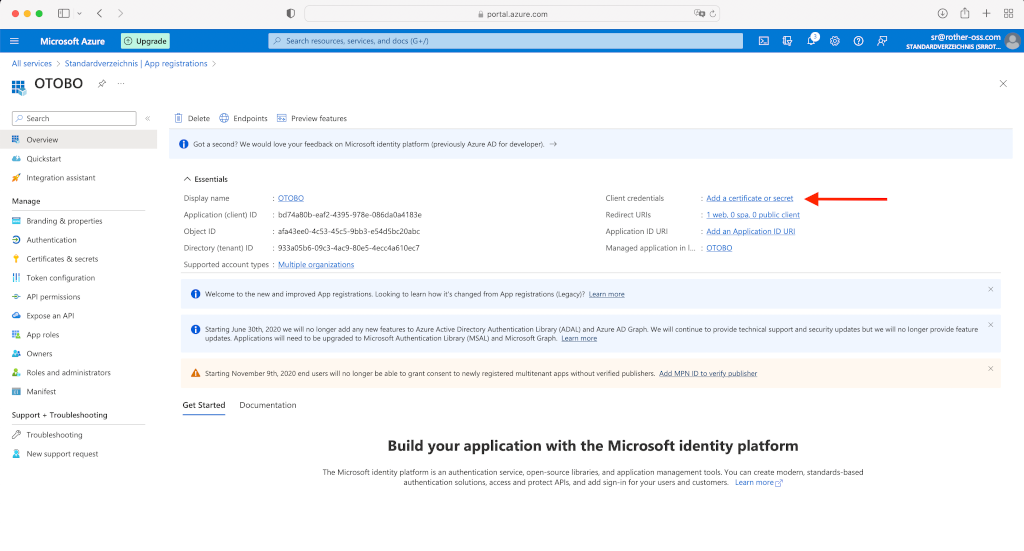Open the more options ellipsis beside OTOBO

coord(121,84)
